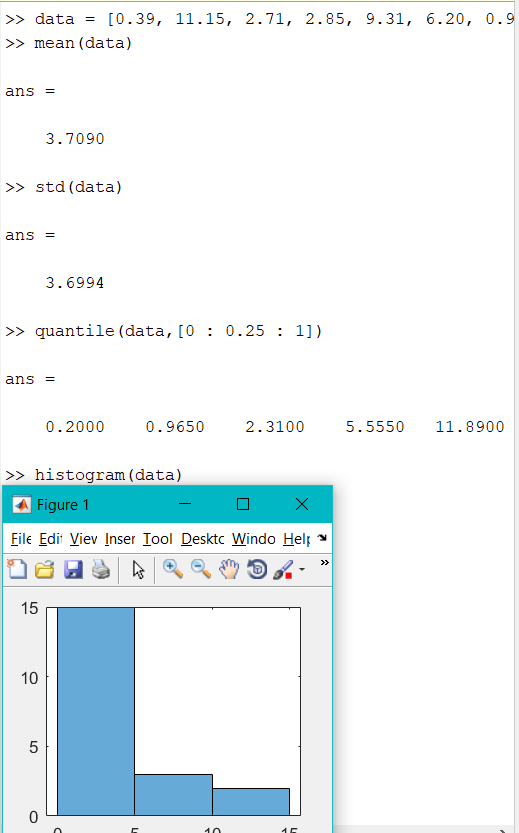519x833 pixels.
Task: Activate the Zoom In magnifier tool
Action: point(173,569)
